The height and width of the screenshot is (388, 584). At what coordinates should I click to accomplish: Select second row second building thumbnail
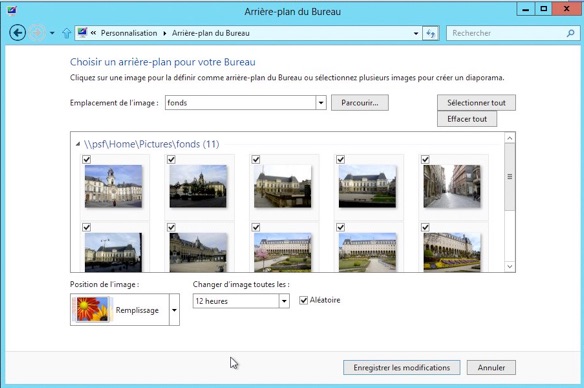pyautogui.click(x=198, y=252)
